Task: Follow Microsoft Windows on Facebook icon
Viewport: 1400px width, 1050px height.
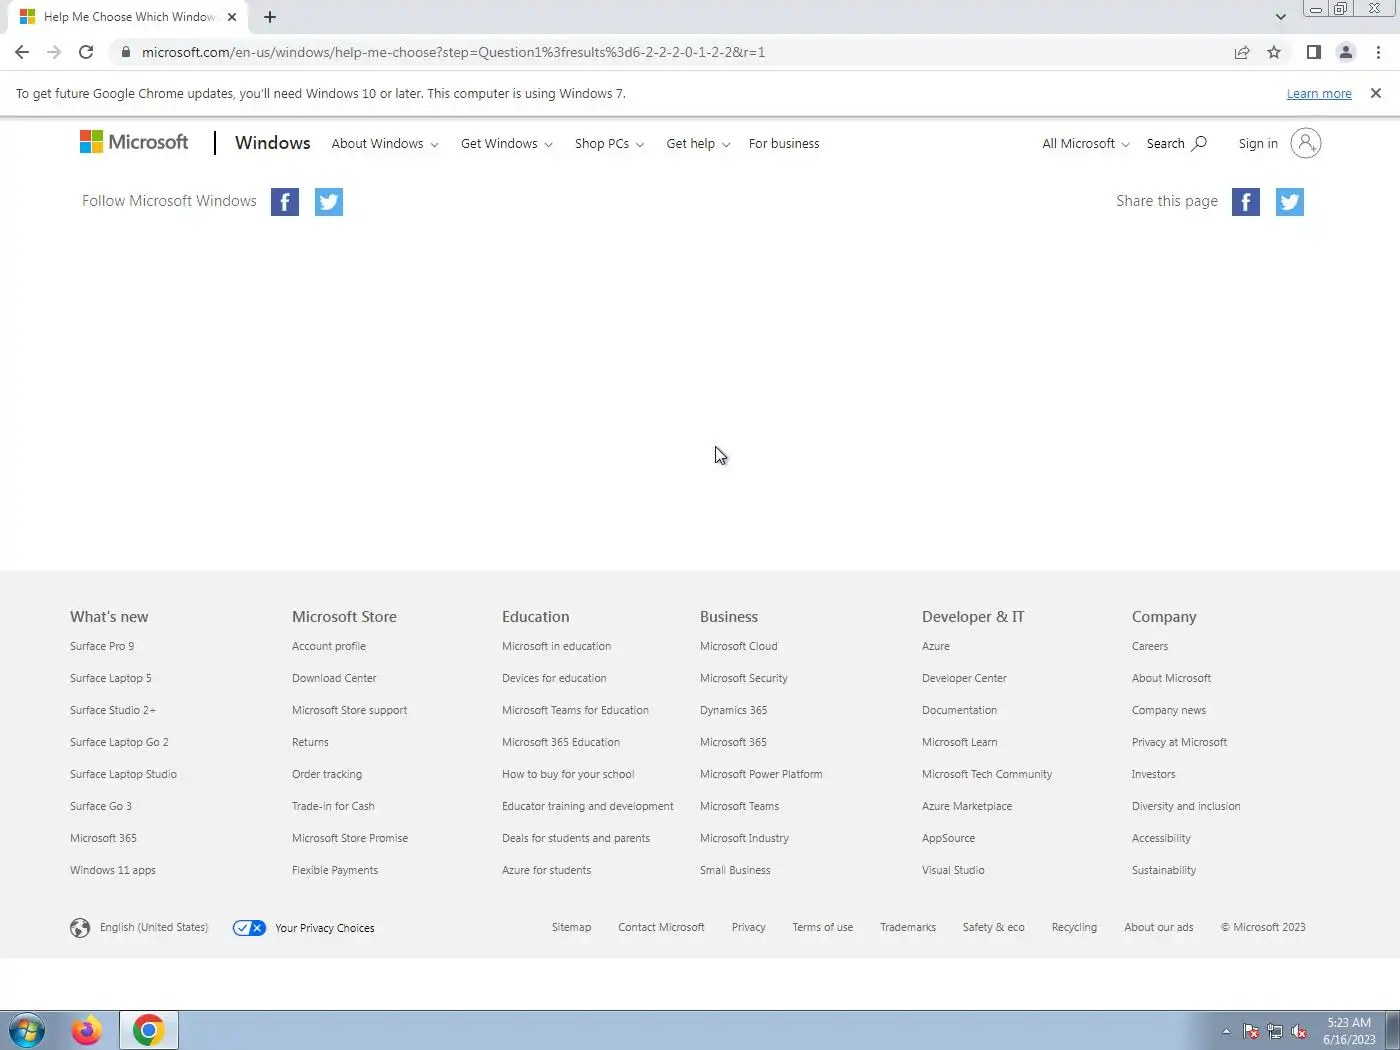Action: [285, 202]
